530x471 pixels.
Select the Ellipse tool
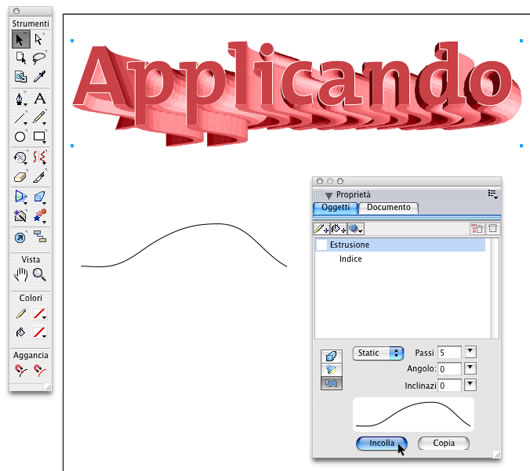pos(21,137)
